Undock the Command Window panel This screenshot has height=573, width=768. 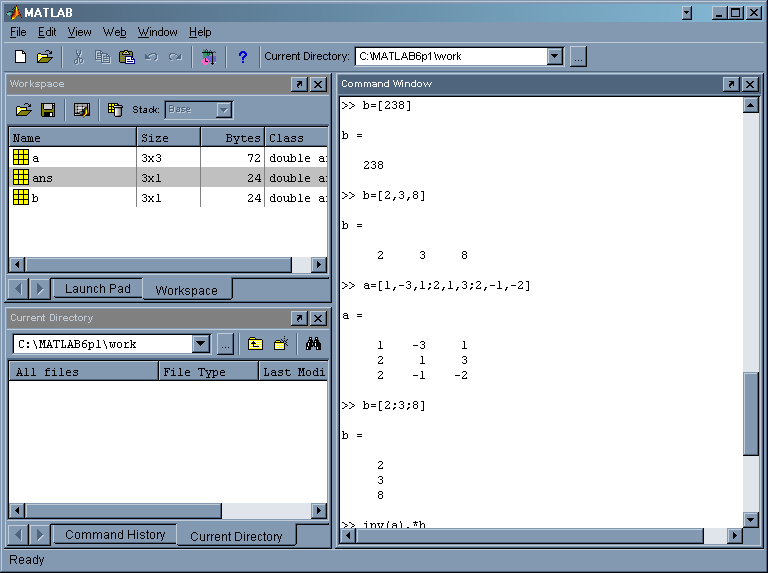click(x=731, y=84)
